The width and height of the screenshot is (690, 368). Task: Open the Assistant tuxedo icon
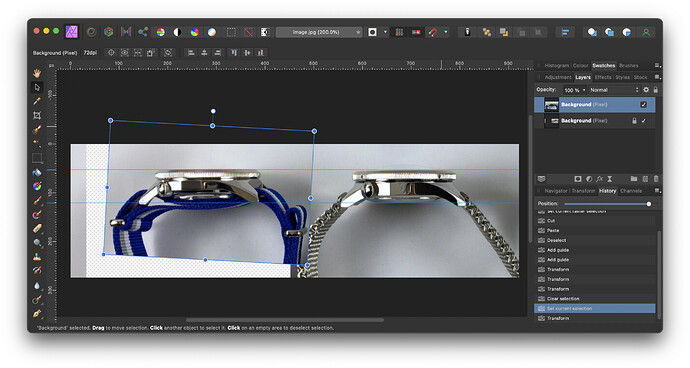467,32
